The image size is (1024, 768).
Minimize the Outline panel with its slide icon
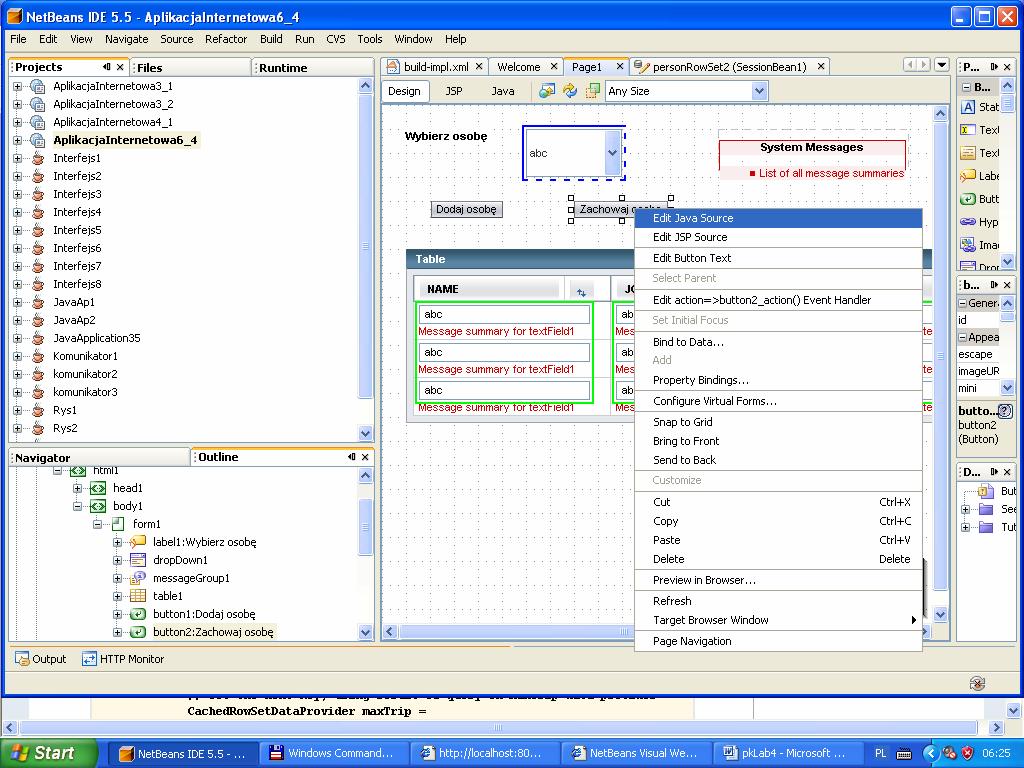352,457
